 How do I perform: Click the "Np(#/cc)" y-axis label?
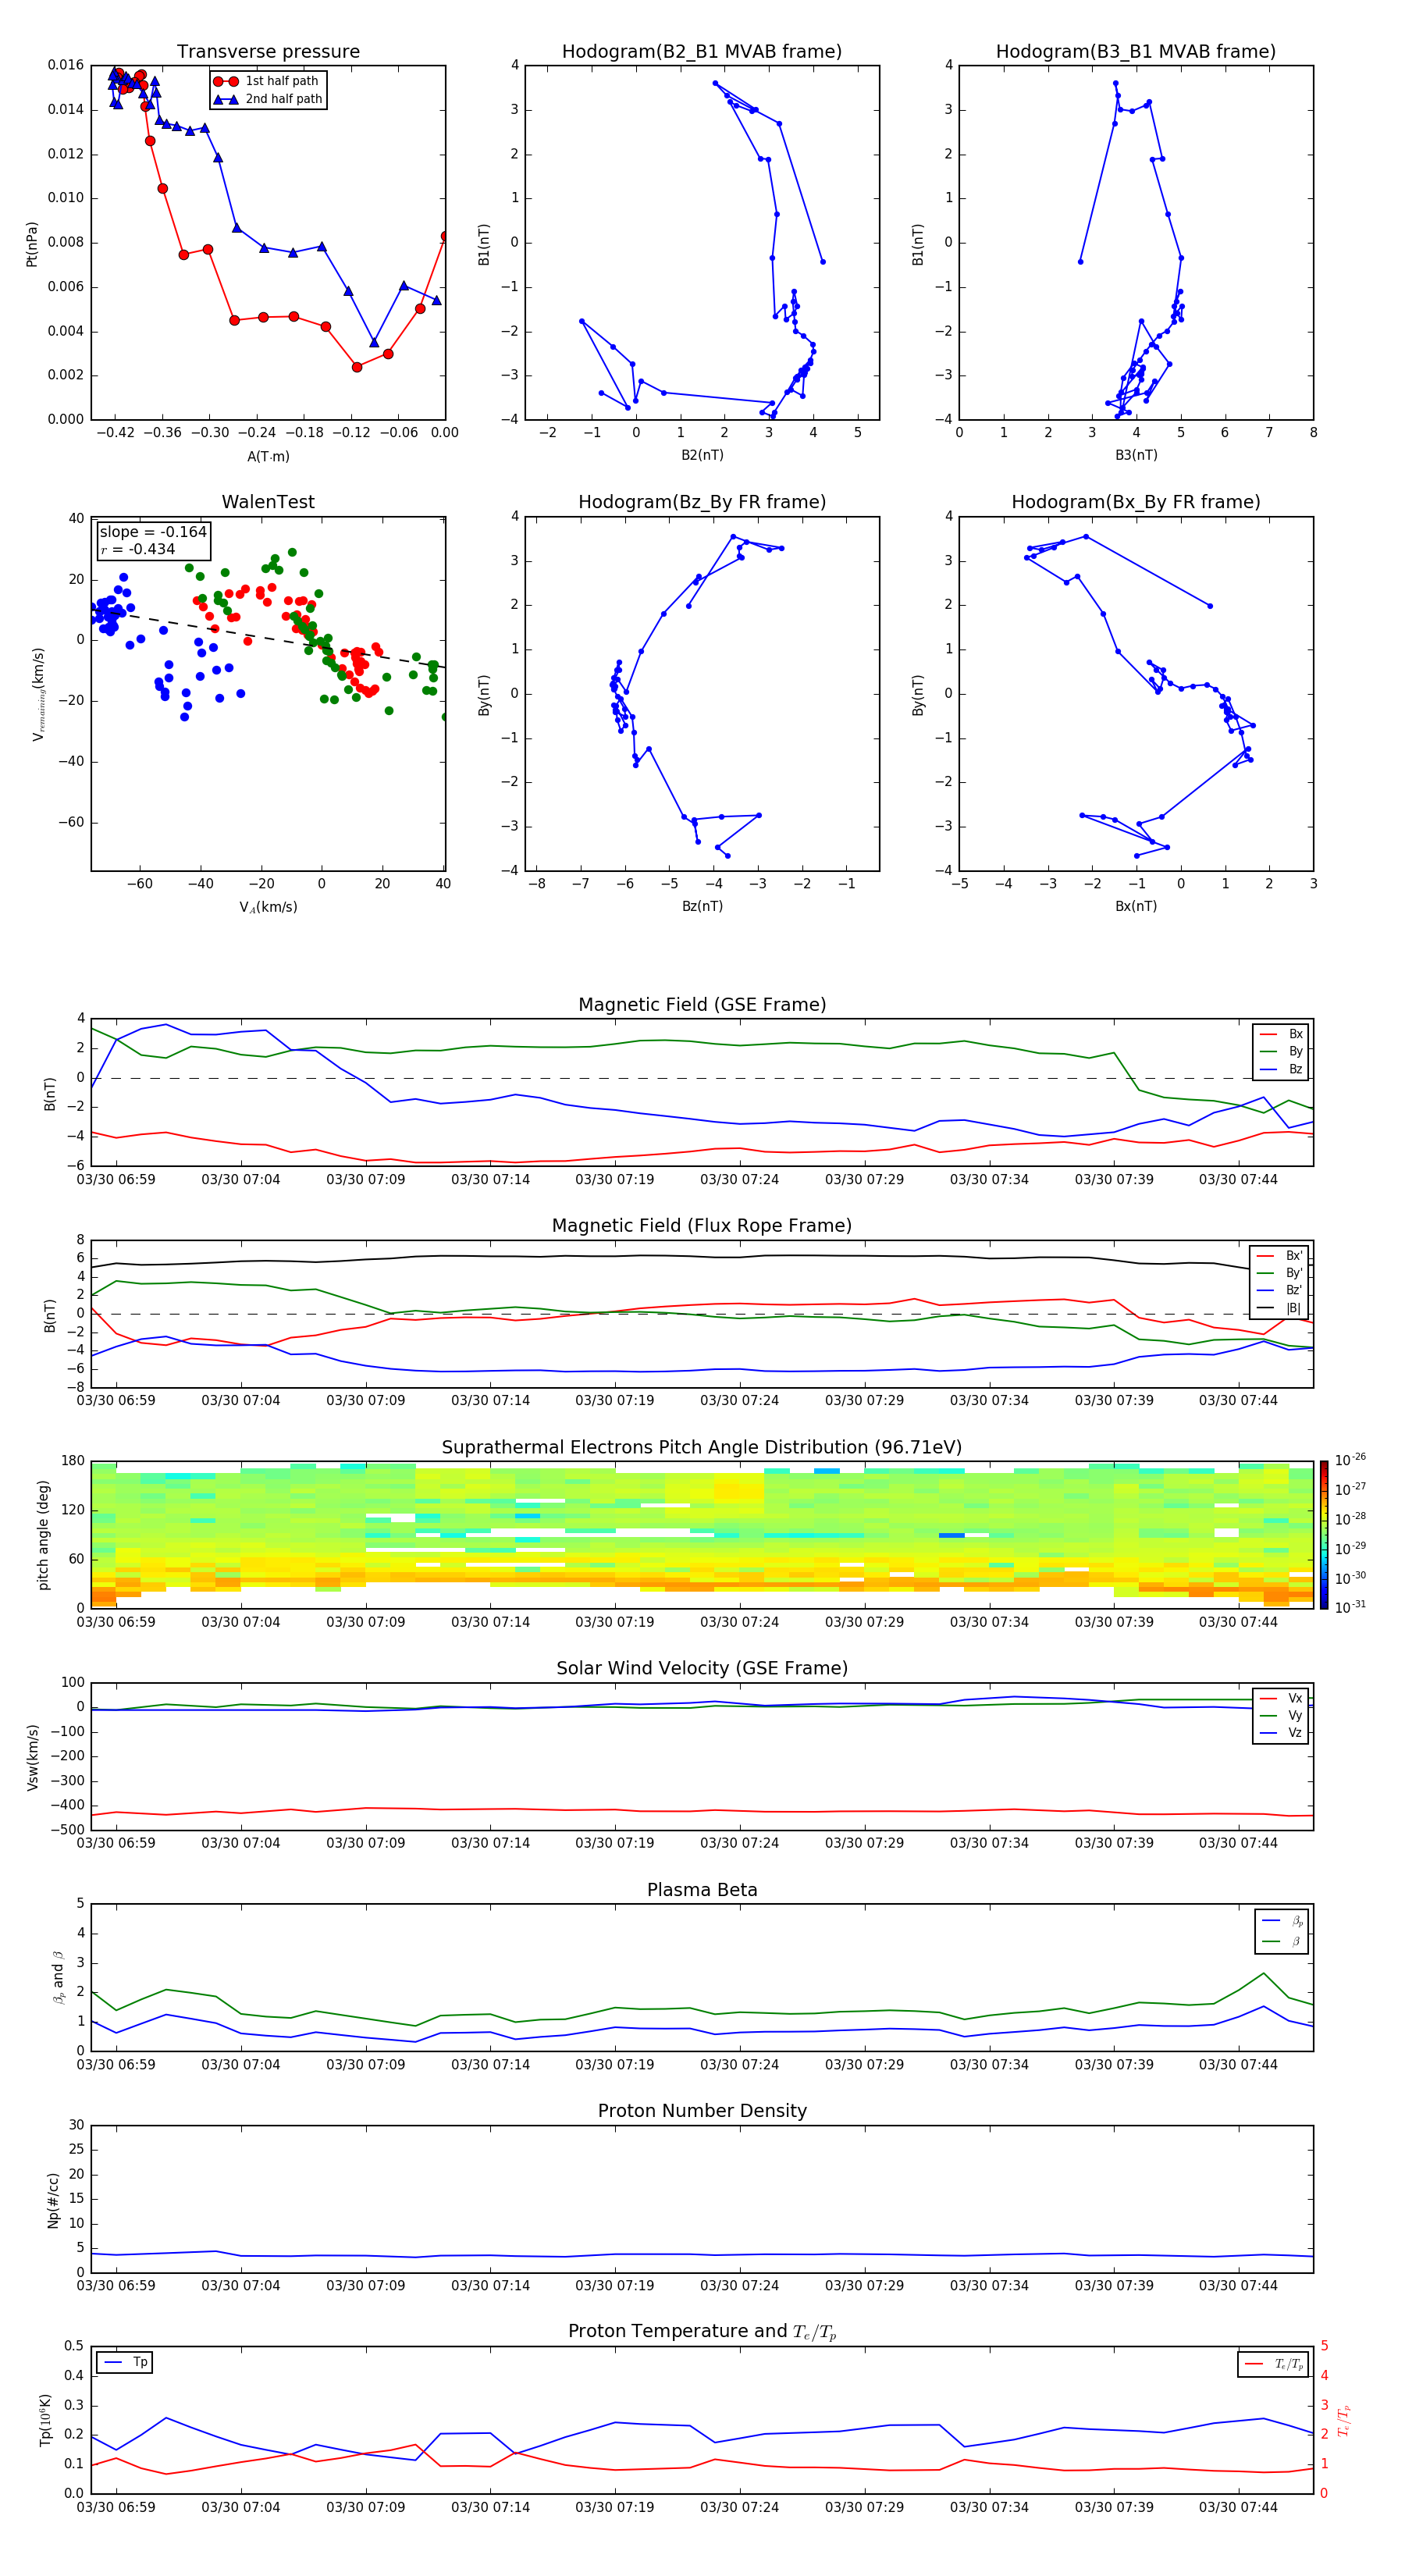(x=53, y=2200)
